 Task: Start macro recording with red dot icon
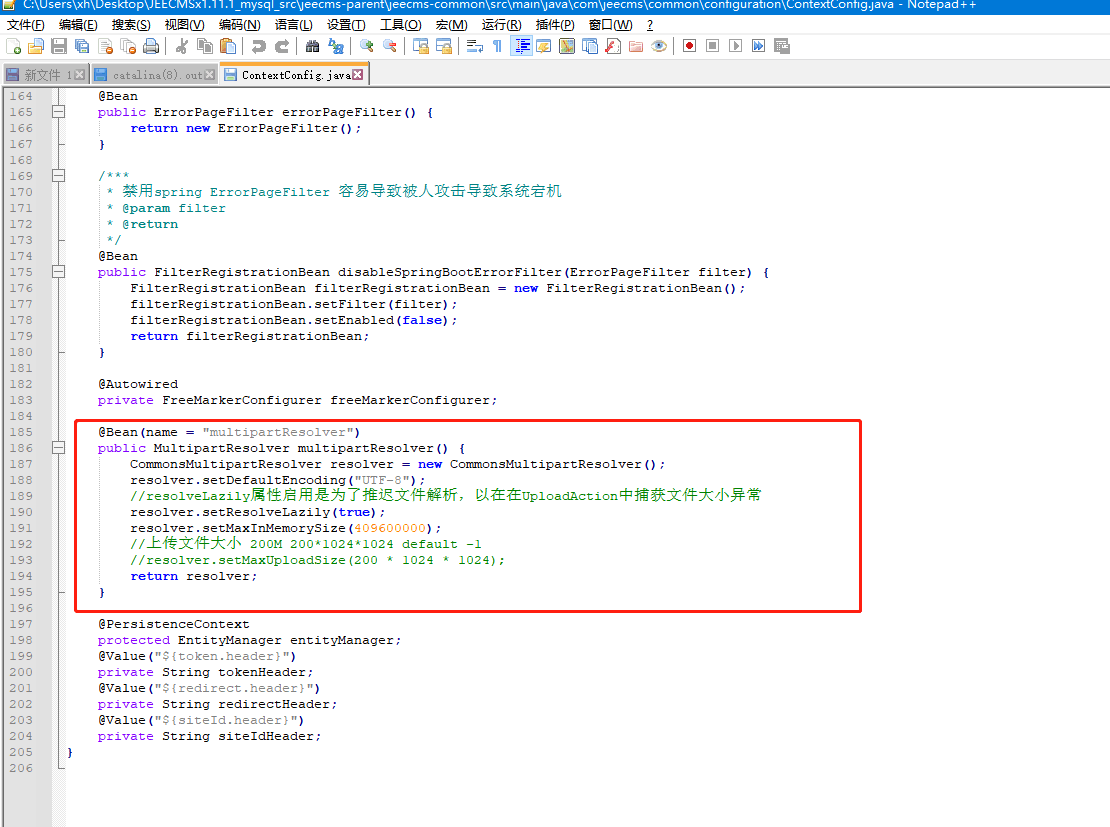point(690,46)
